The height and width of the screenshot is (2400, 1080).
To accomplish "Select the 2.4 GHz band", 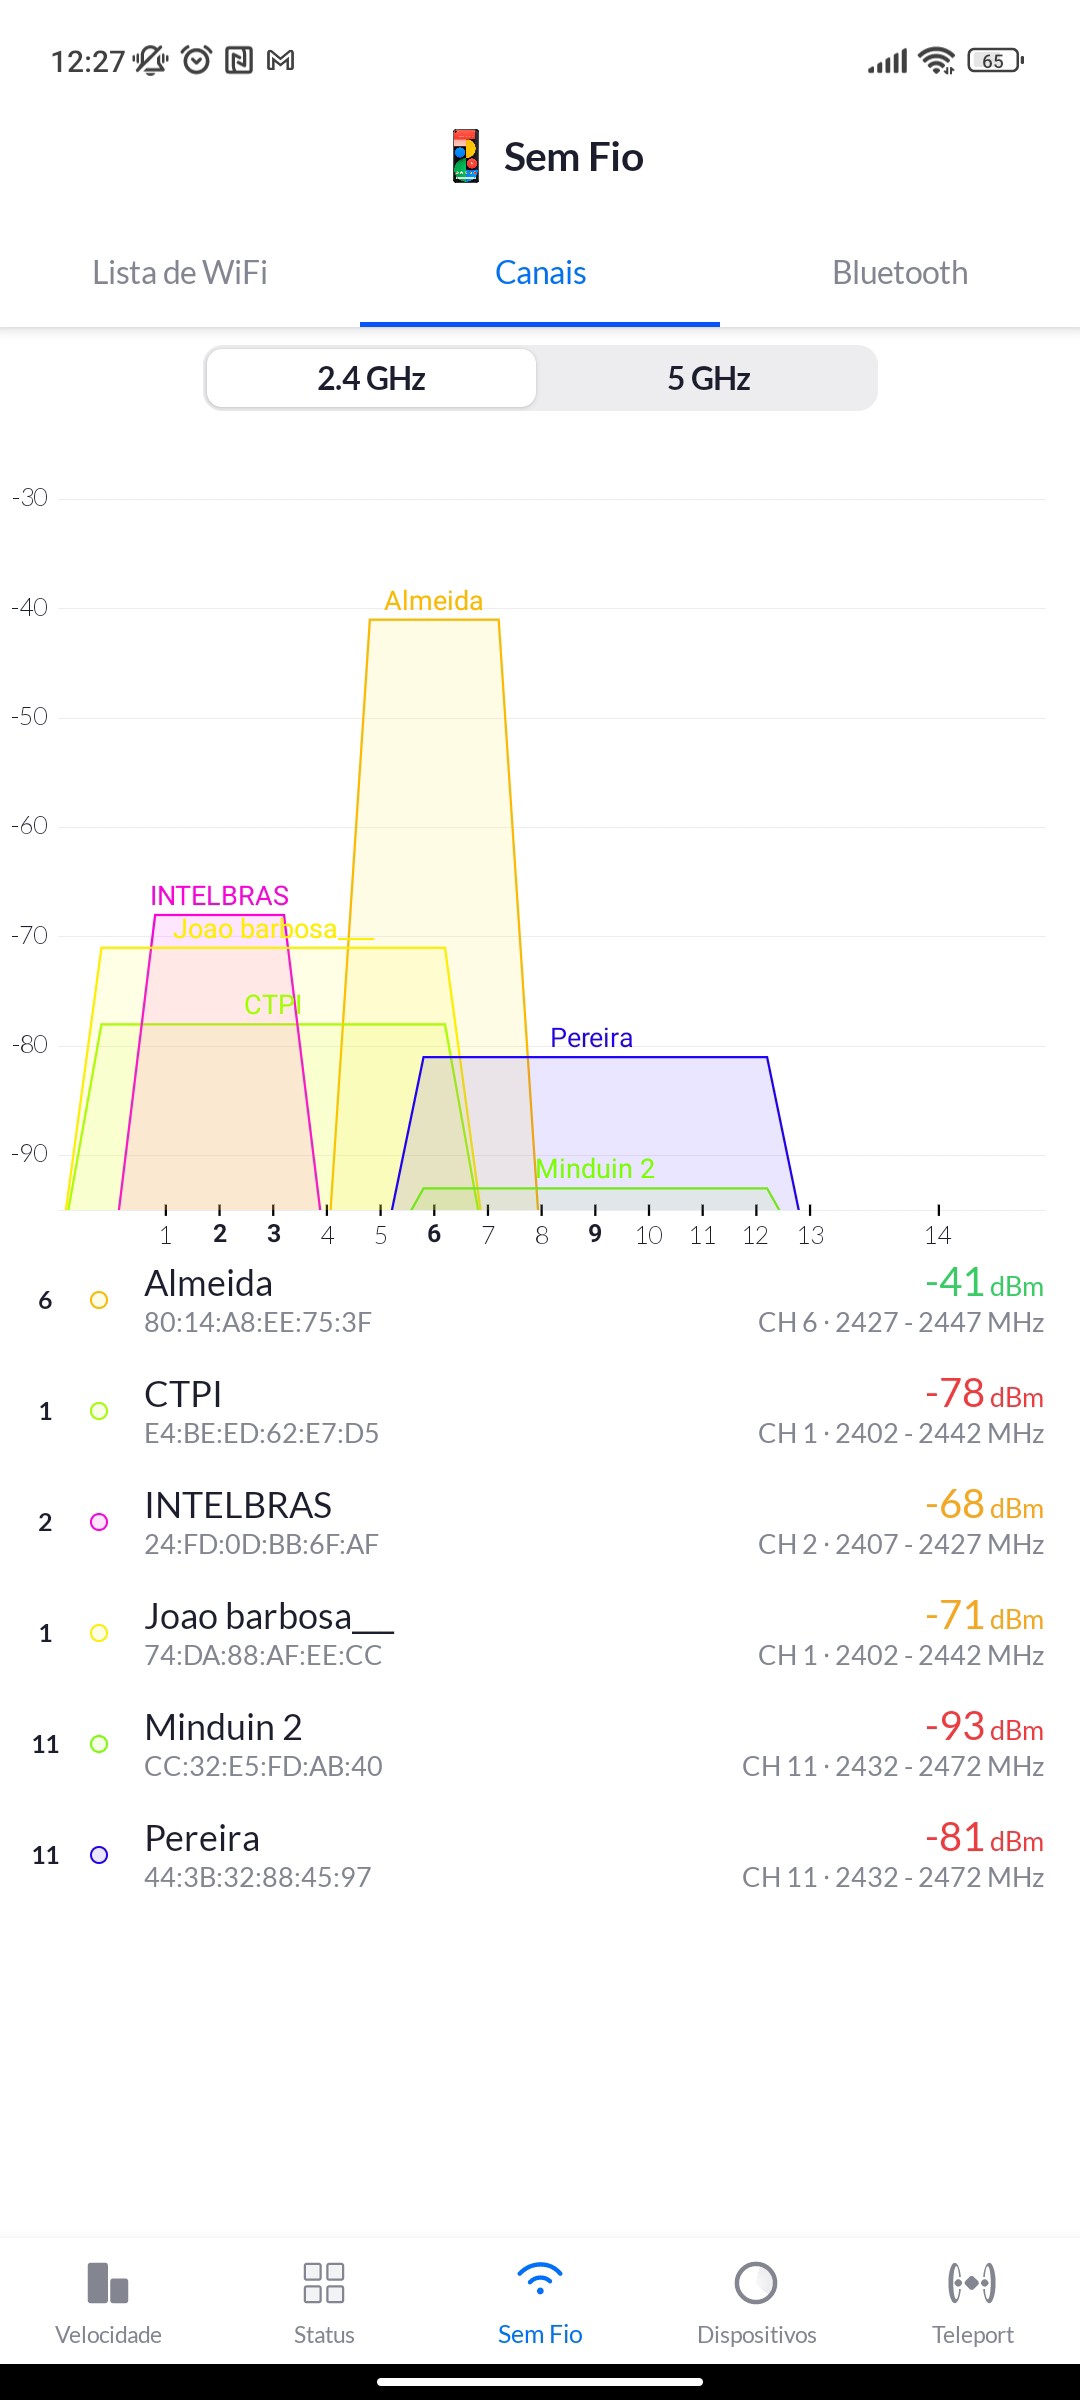I will (372, 379).
